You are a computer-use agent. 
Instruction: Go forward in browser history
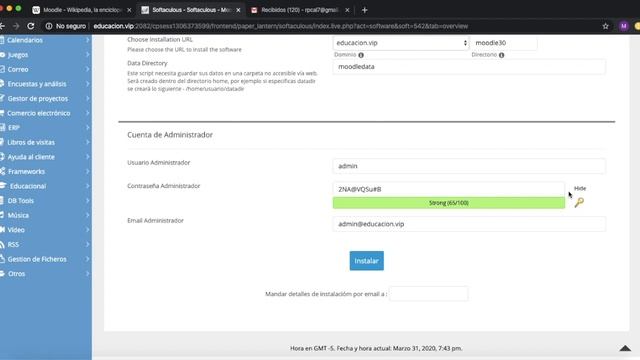[x=16, y=26]
